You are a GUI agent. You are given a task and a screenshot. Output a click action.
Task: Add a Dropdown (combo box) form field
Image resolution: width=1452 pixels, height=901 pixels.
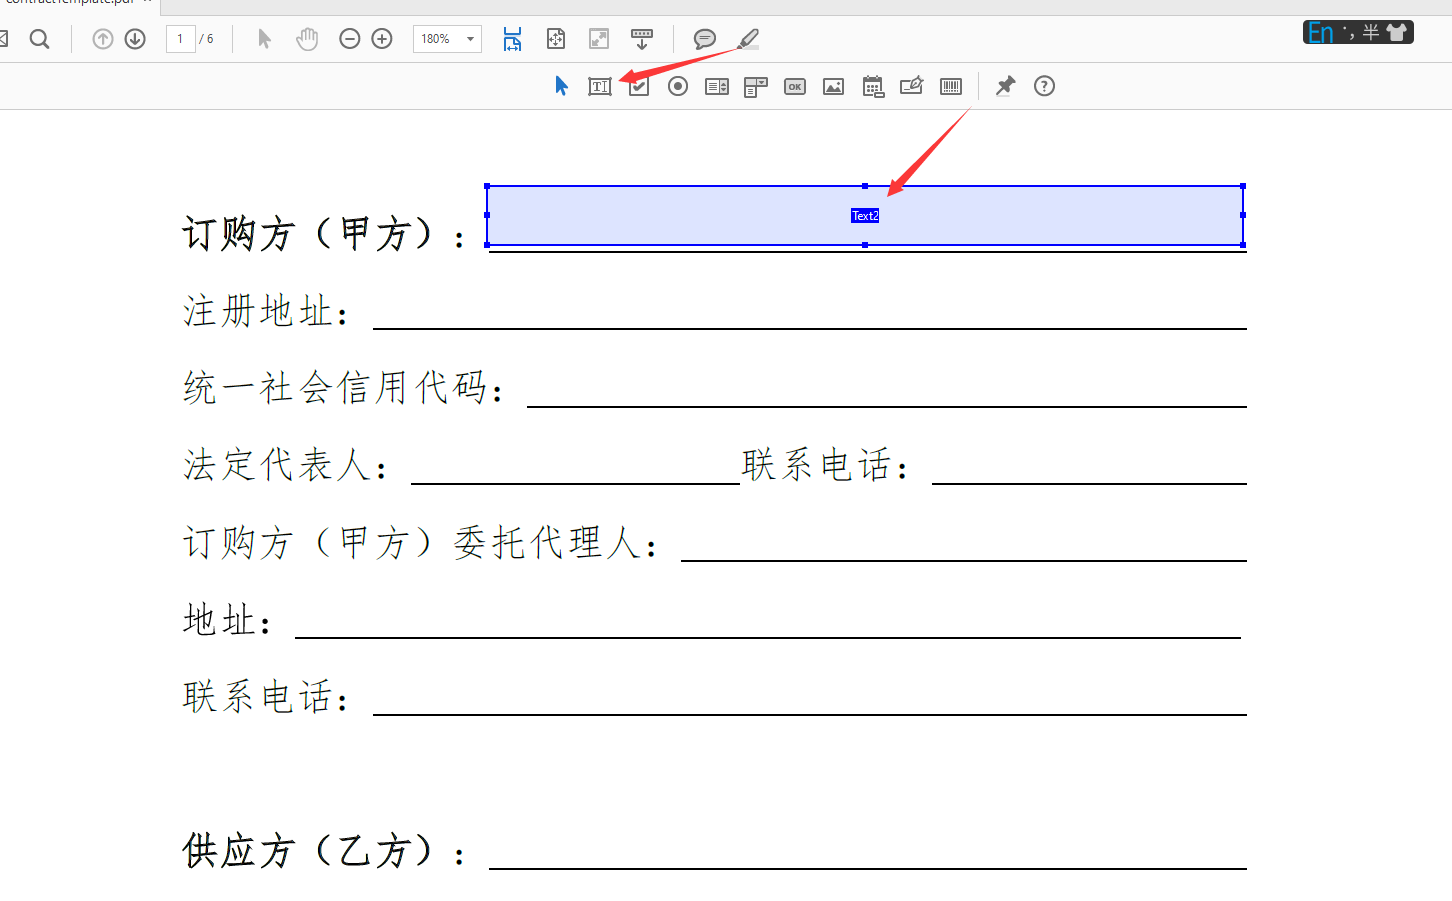pos(755,86)
